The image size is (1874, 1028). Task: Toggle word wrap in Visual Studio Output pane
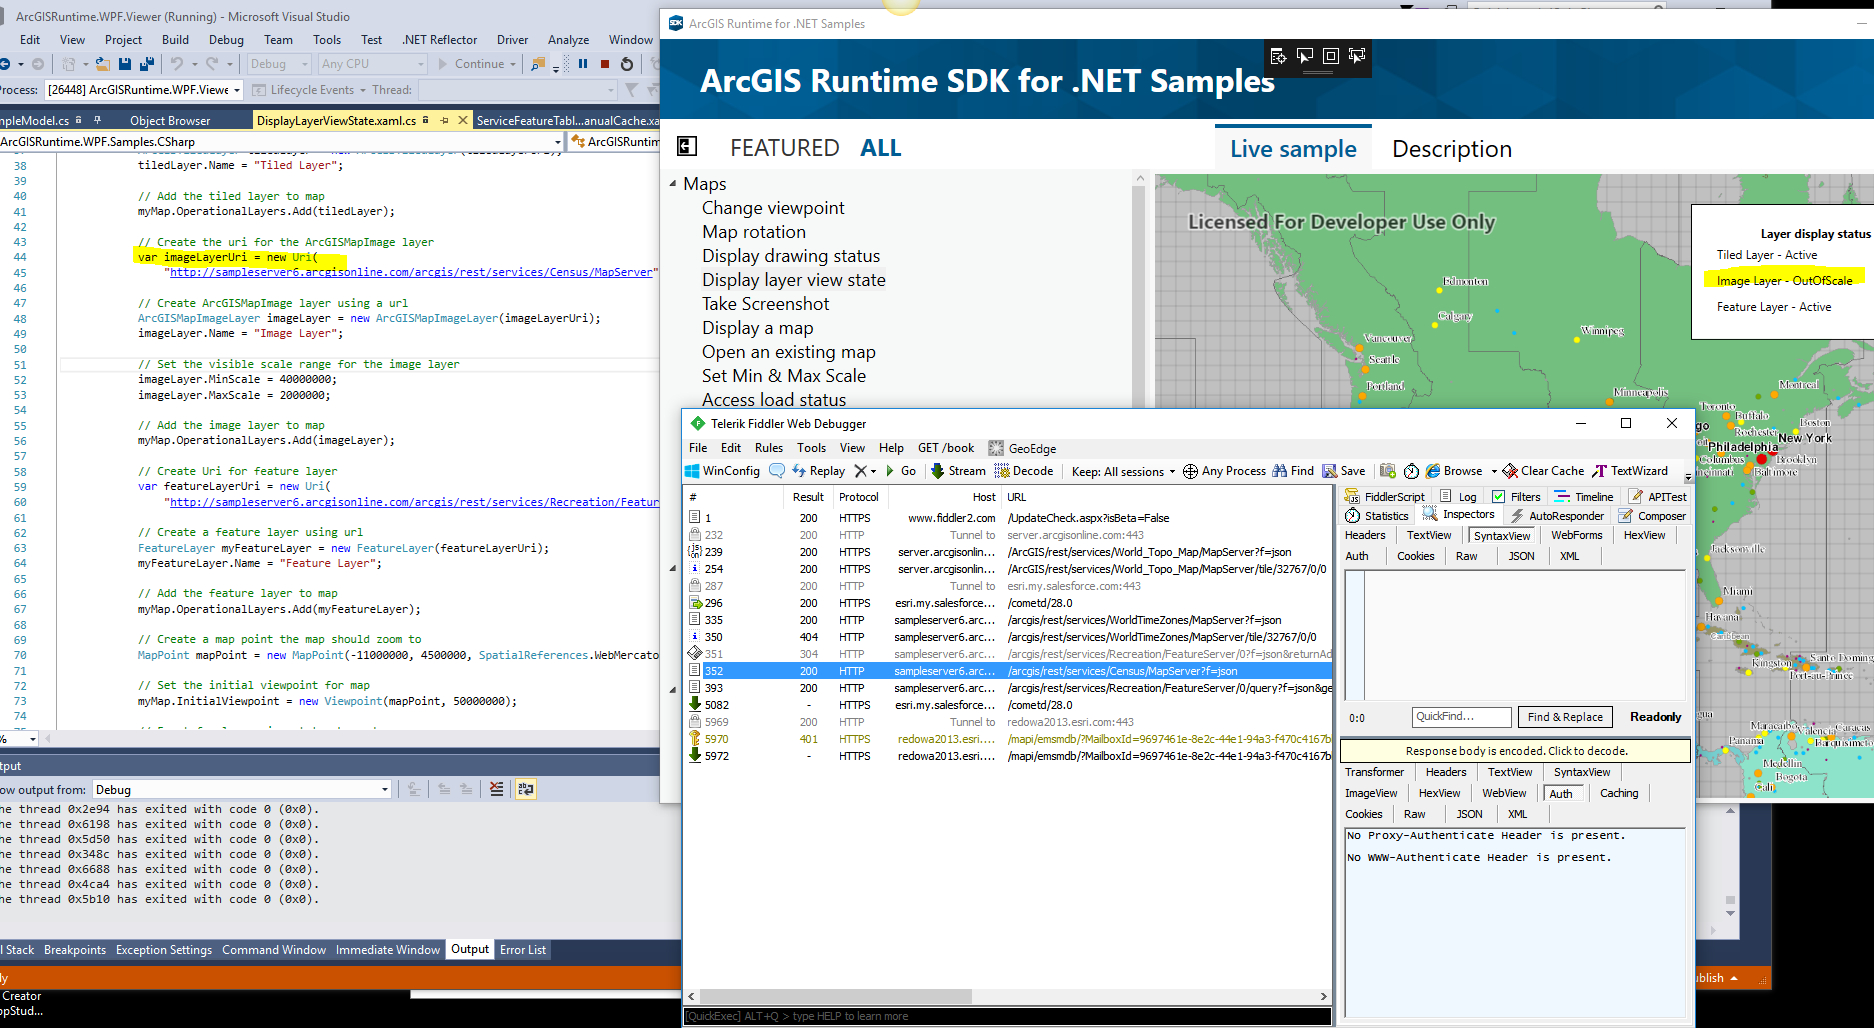(x=526, y=789)
